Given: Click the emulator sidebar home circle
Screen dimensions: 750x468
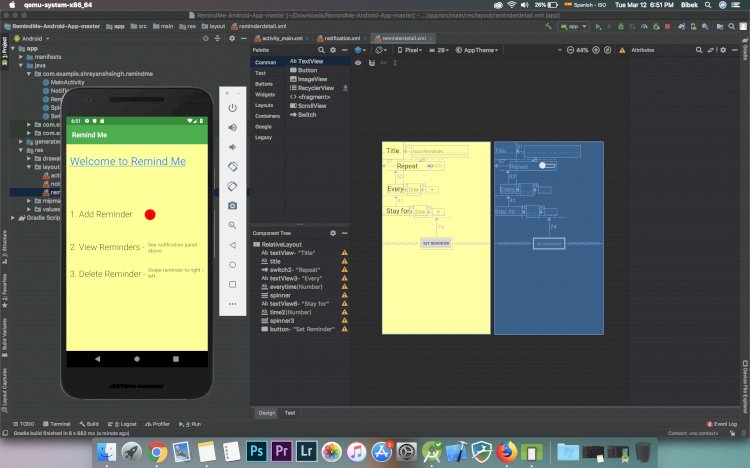Looking at the screenshot, I should pyautogui.click(x=232, y=265).
